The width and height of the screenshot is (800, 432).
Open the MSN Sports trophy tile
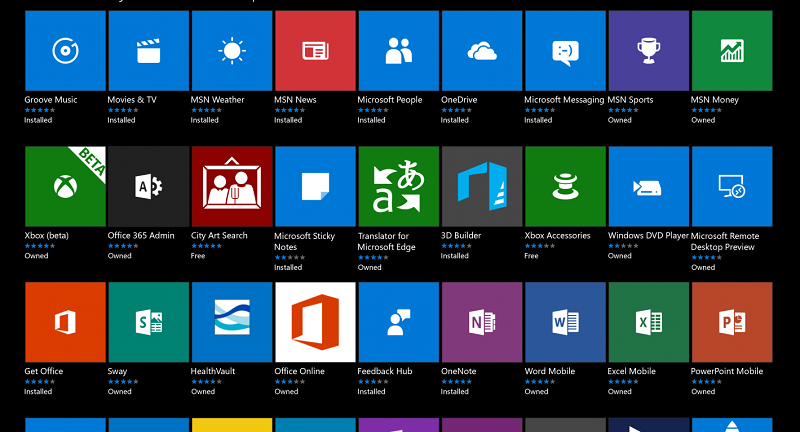pos(648,51)
